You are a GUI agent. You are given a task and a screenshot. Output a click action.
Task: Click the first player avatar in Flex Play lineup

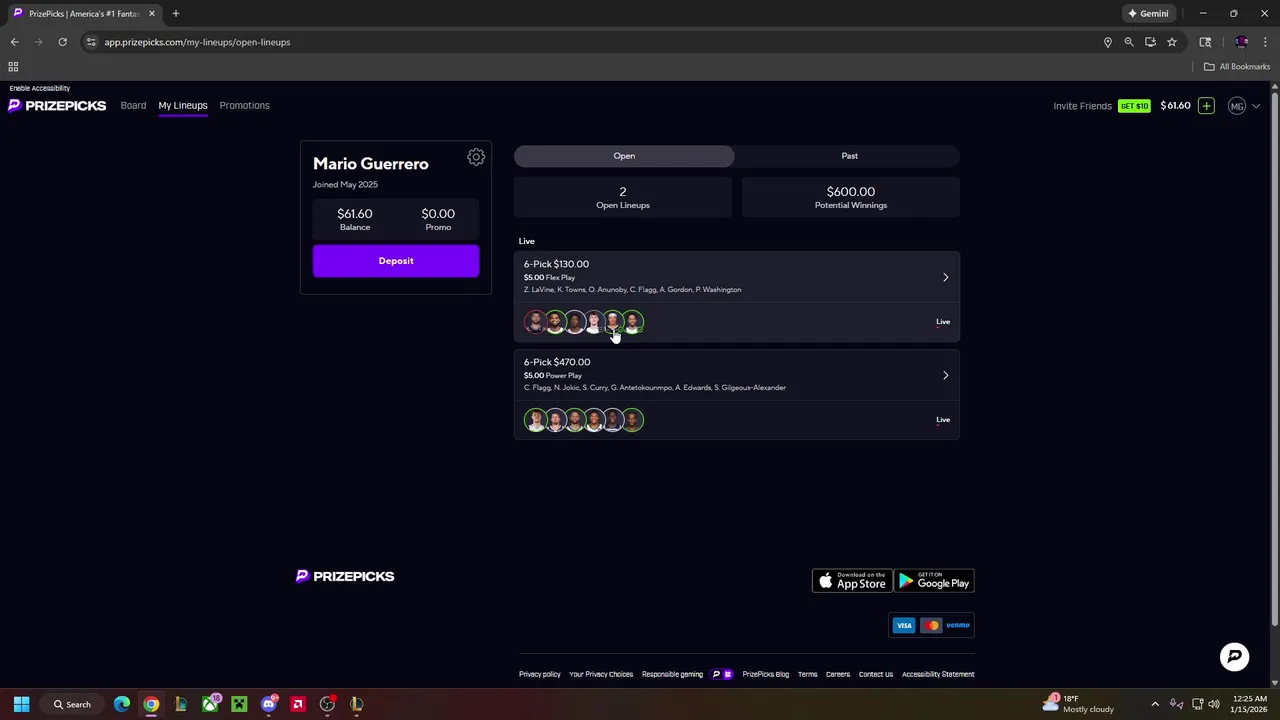pos(535,322)
